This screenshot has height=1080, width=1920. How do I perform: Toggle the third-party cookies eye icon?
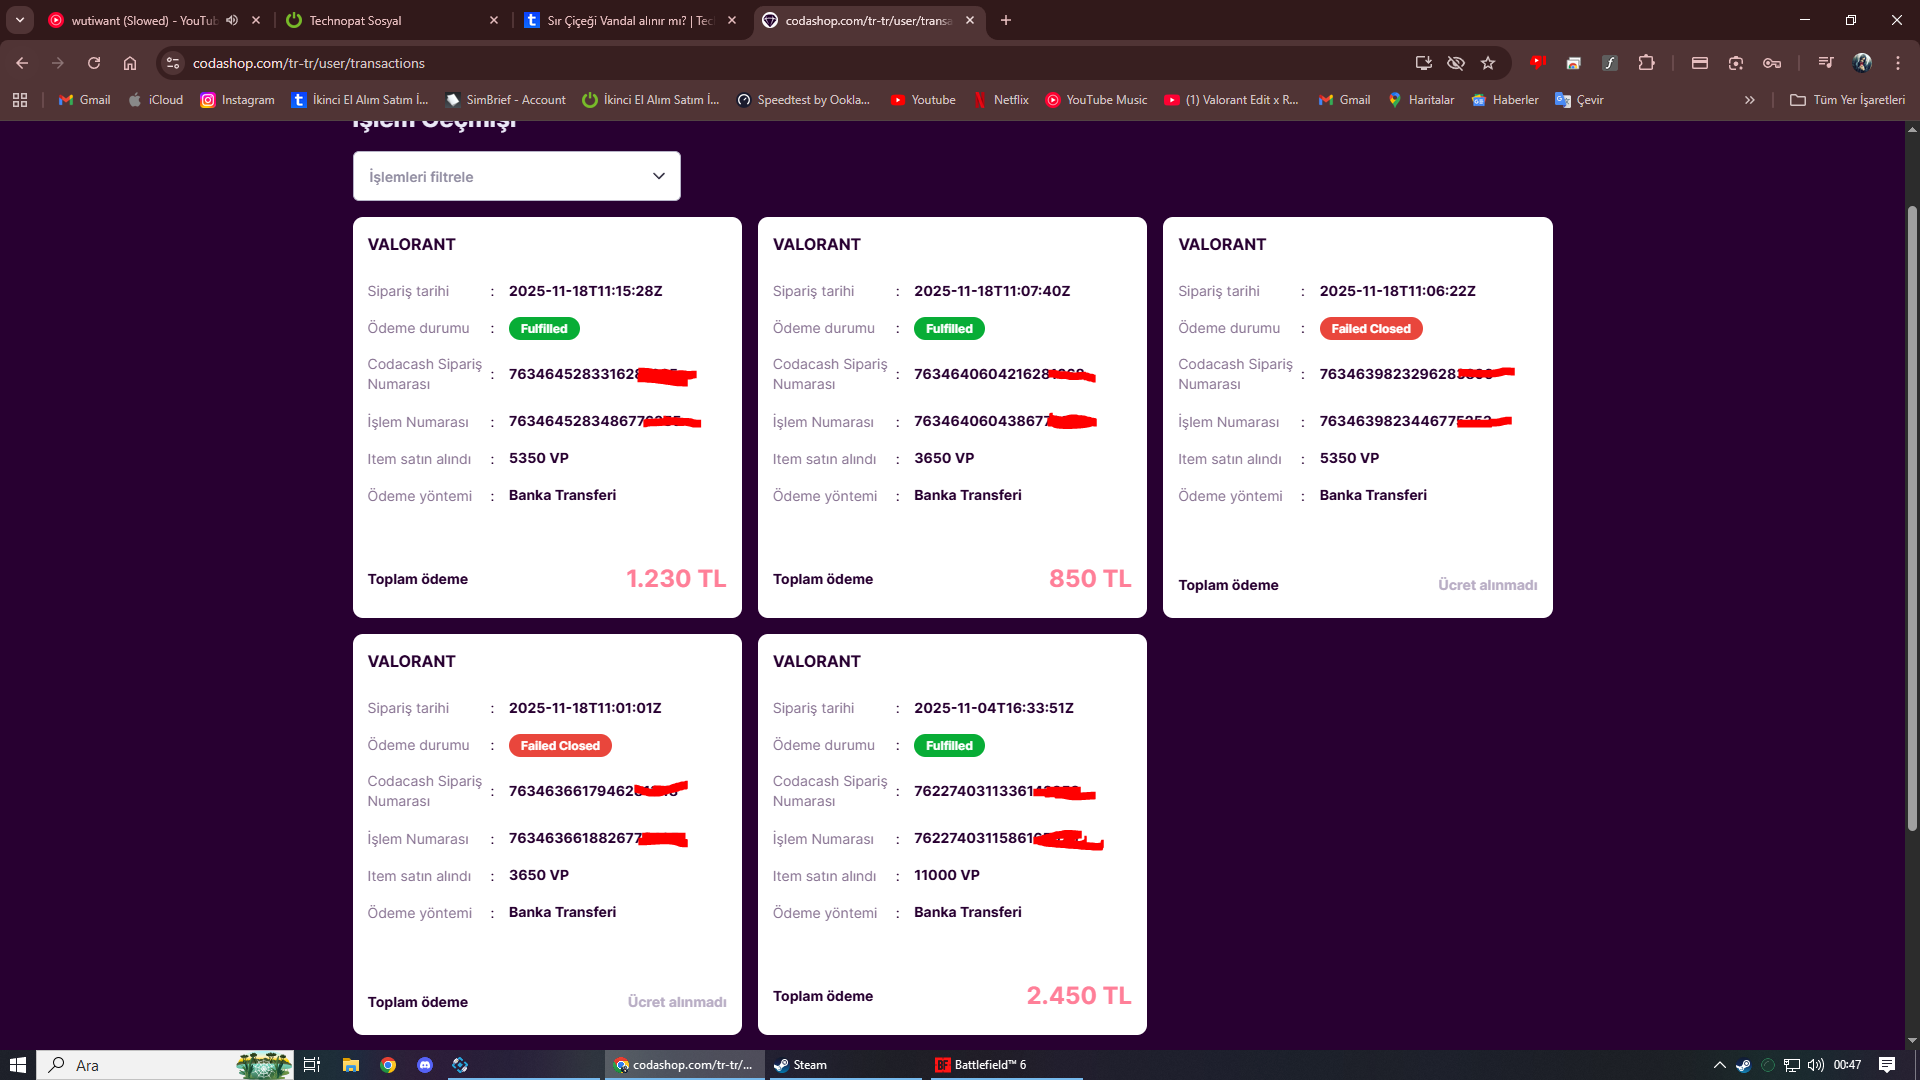1456,63
